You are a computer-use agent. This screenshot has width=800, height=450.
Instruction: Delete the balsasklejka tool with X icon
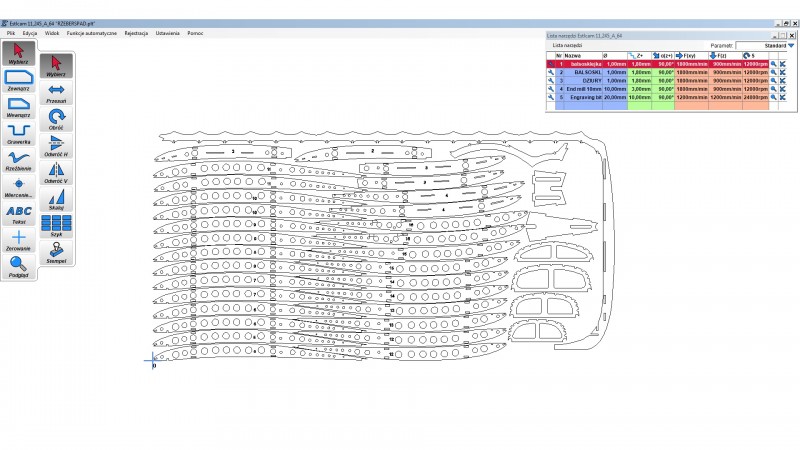click(x=782, y=64)
